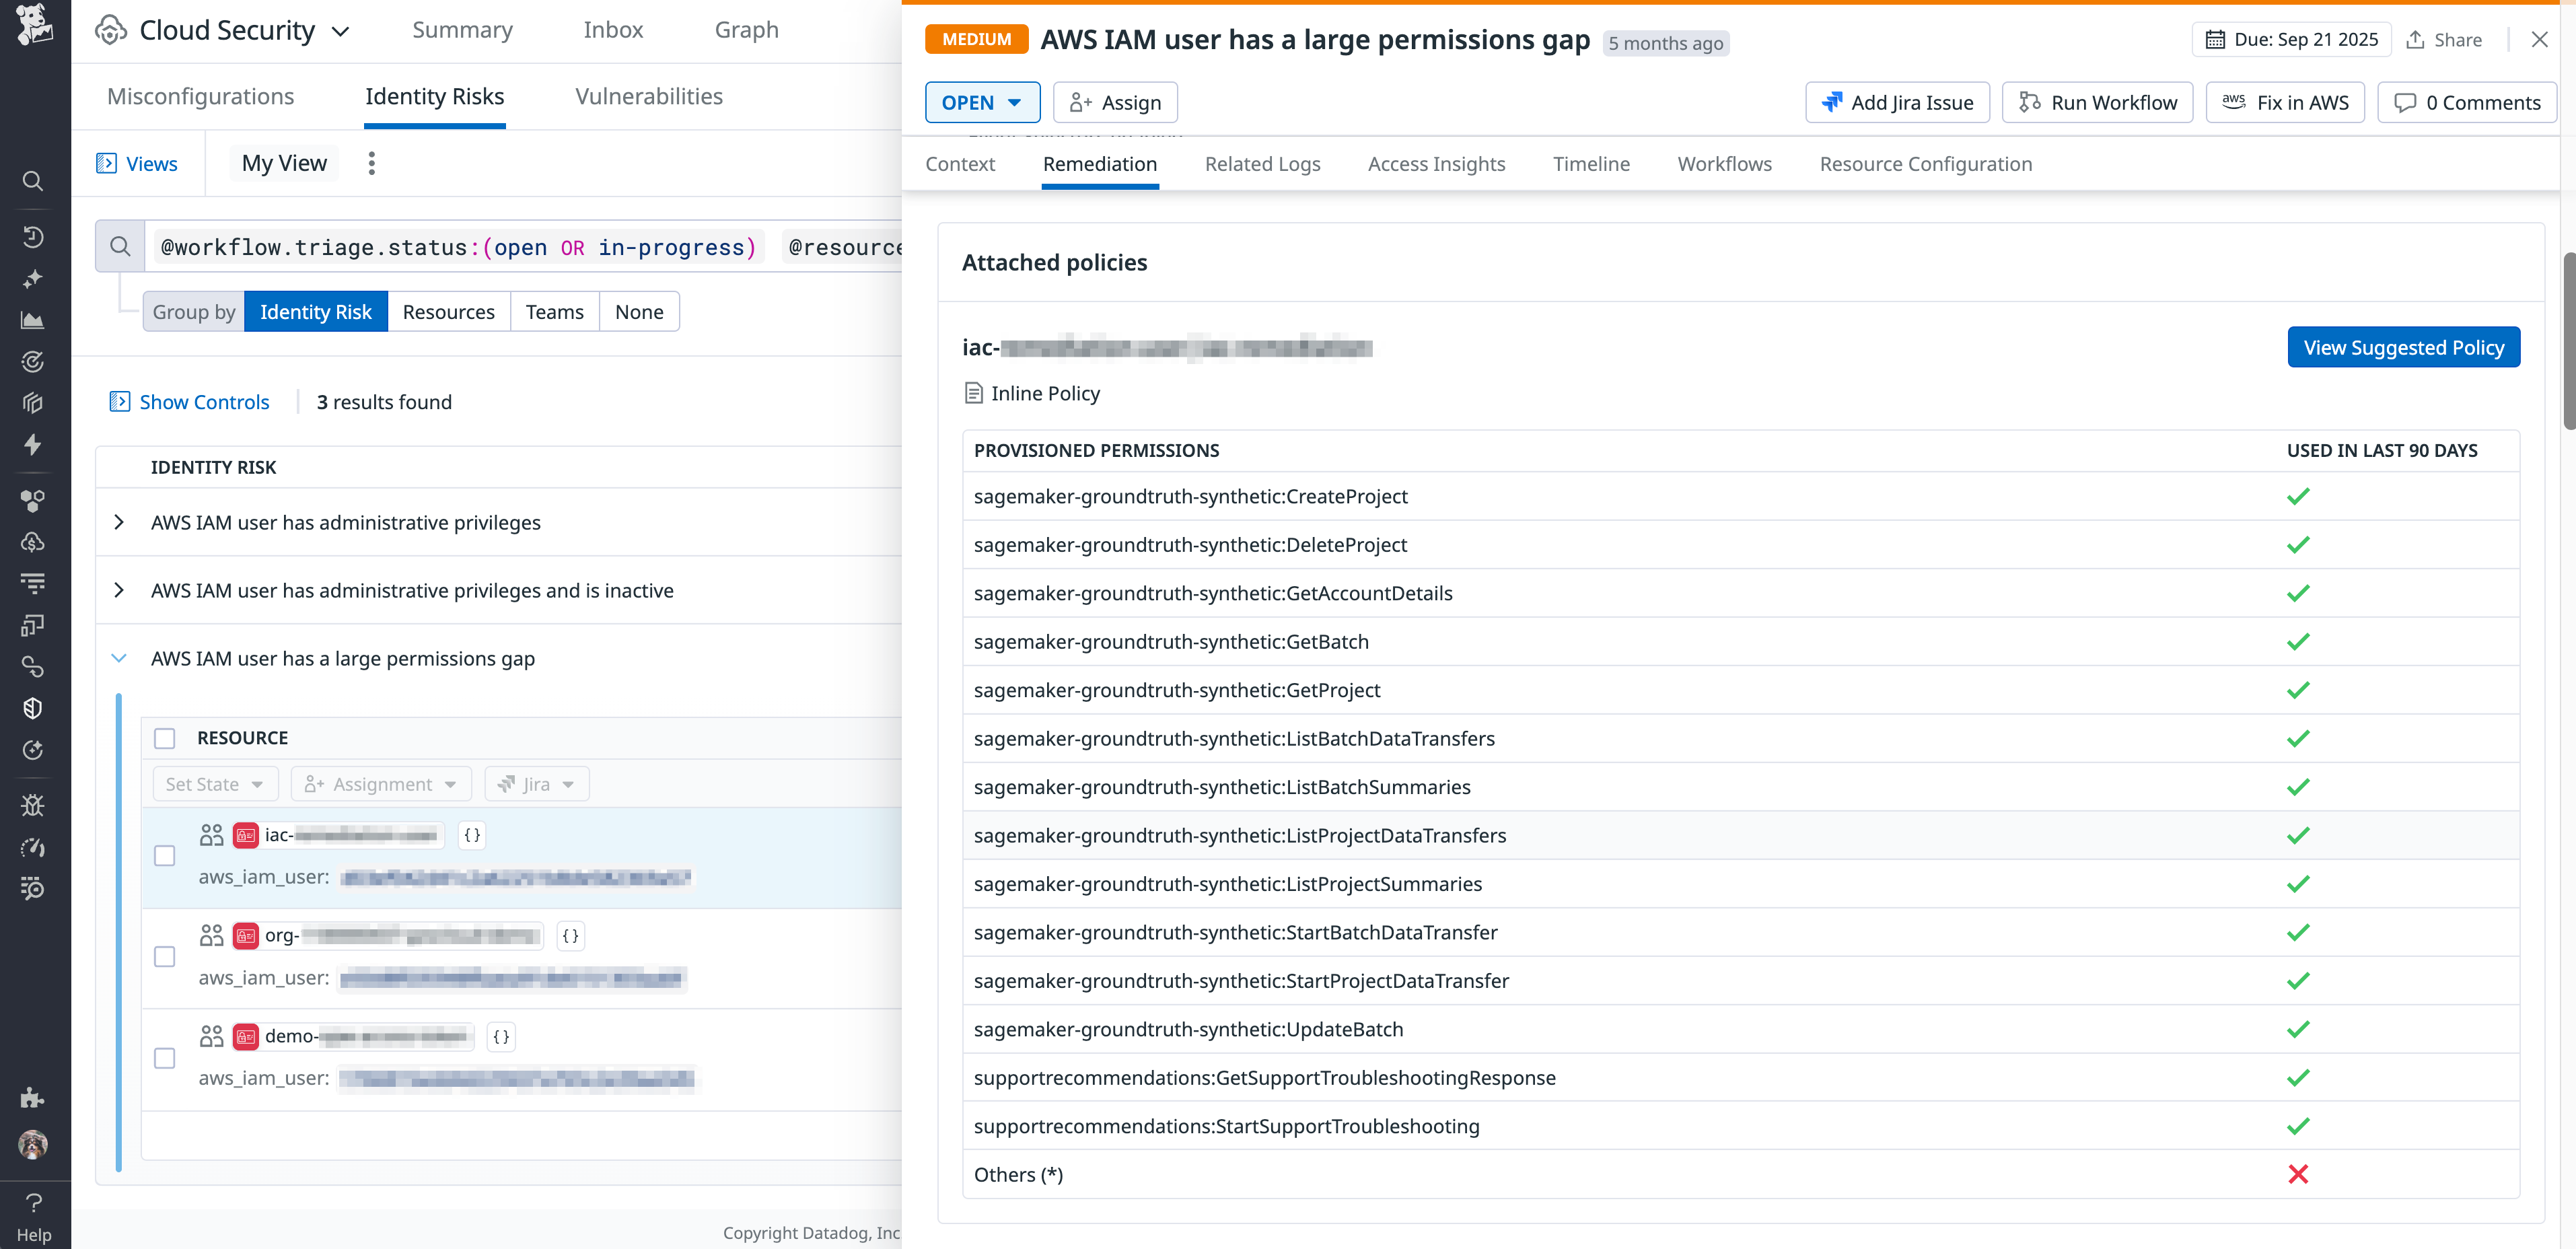
Task: Click the Show Controls link
Action: pyautogui.click(x=204, y=402)
